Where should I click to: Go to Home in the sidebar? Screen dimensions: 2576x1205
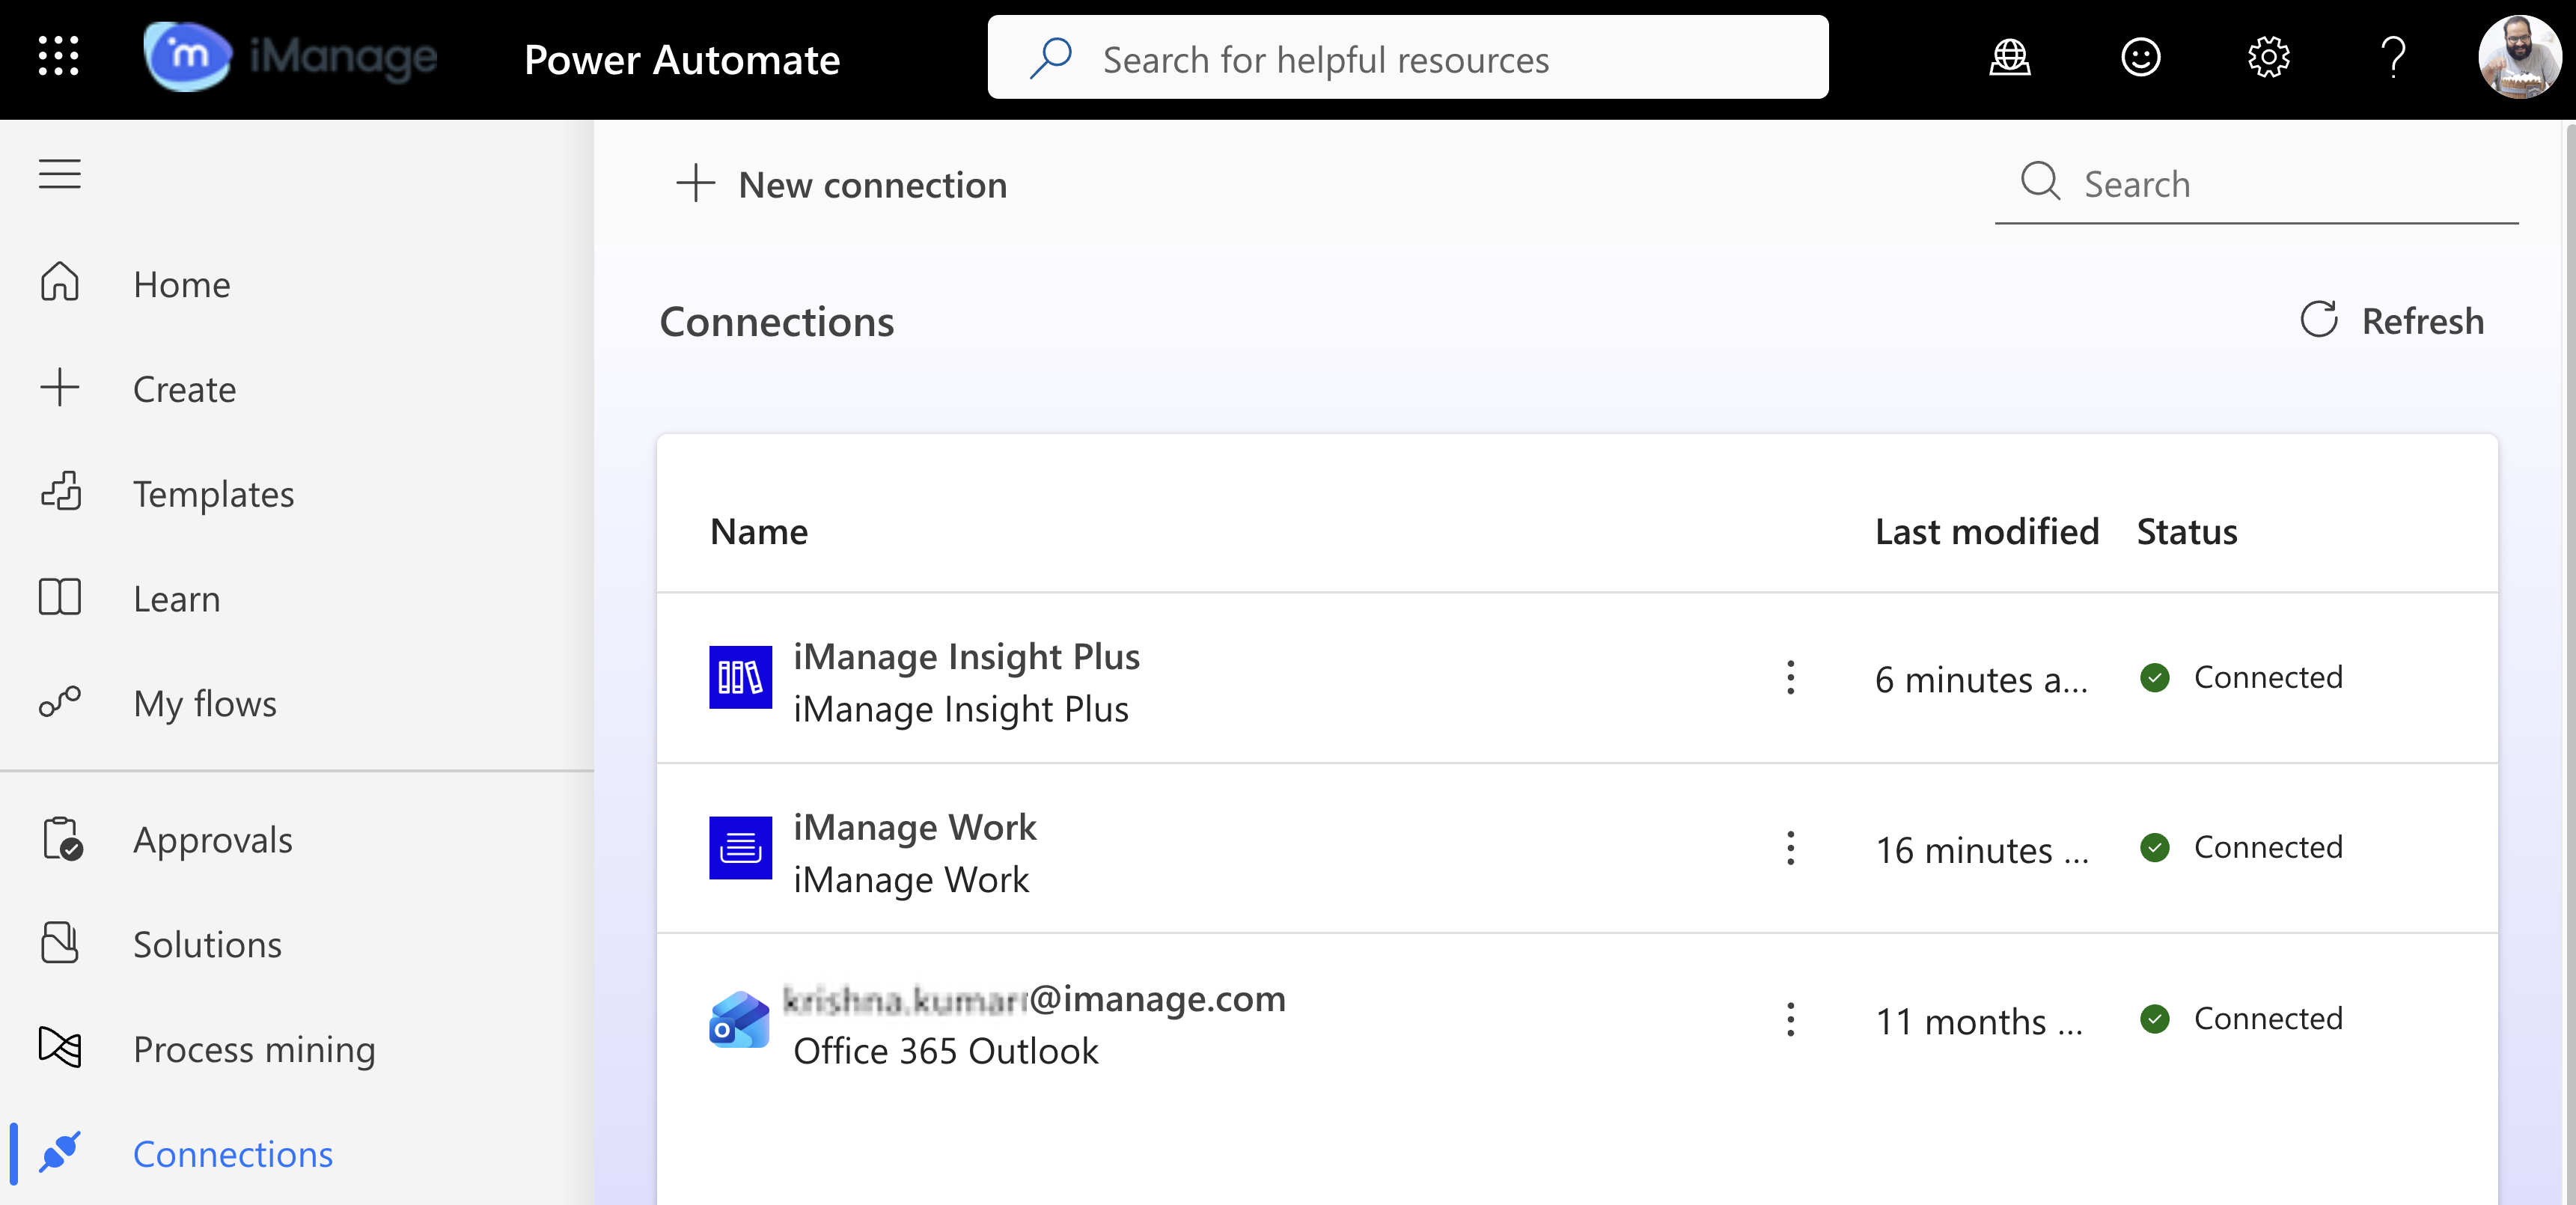(x=182, y=285)
